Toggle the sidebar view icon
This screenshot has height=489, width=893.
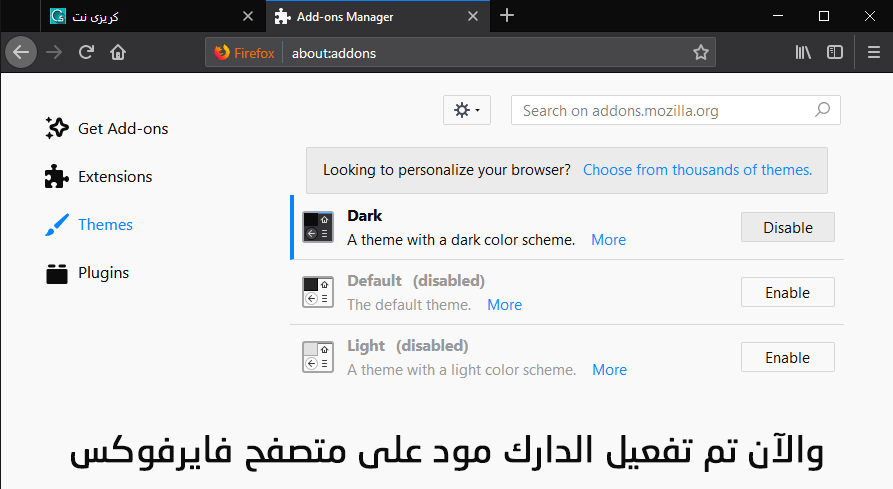835,52
